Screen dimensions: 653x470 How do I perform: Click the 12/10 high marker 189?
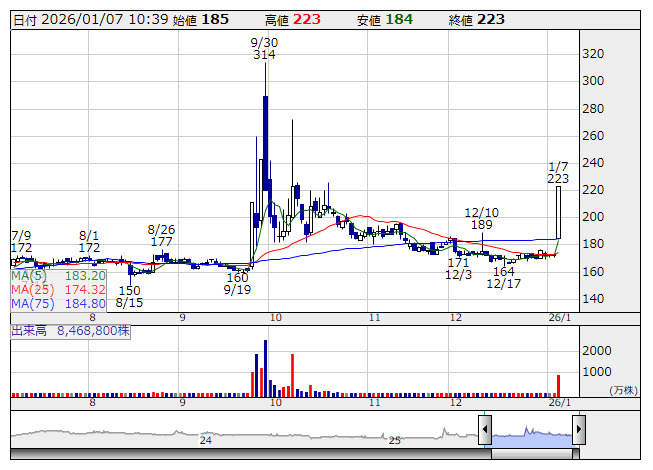(481, 226)
